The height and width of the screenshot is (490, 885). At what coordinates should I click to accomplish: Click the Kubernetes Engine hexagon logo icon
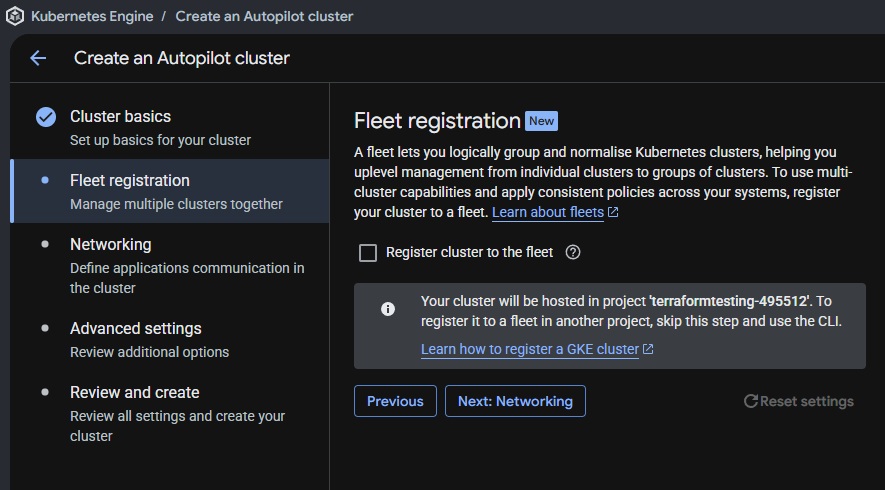(x=15, y=16)
